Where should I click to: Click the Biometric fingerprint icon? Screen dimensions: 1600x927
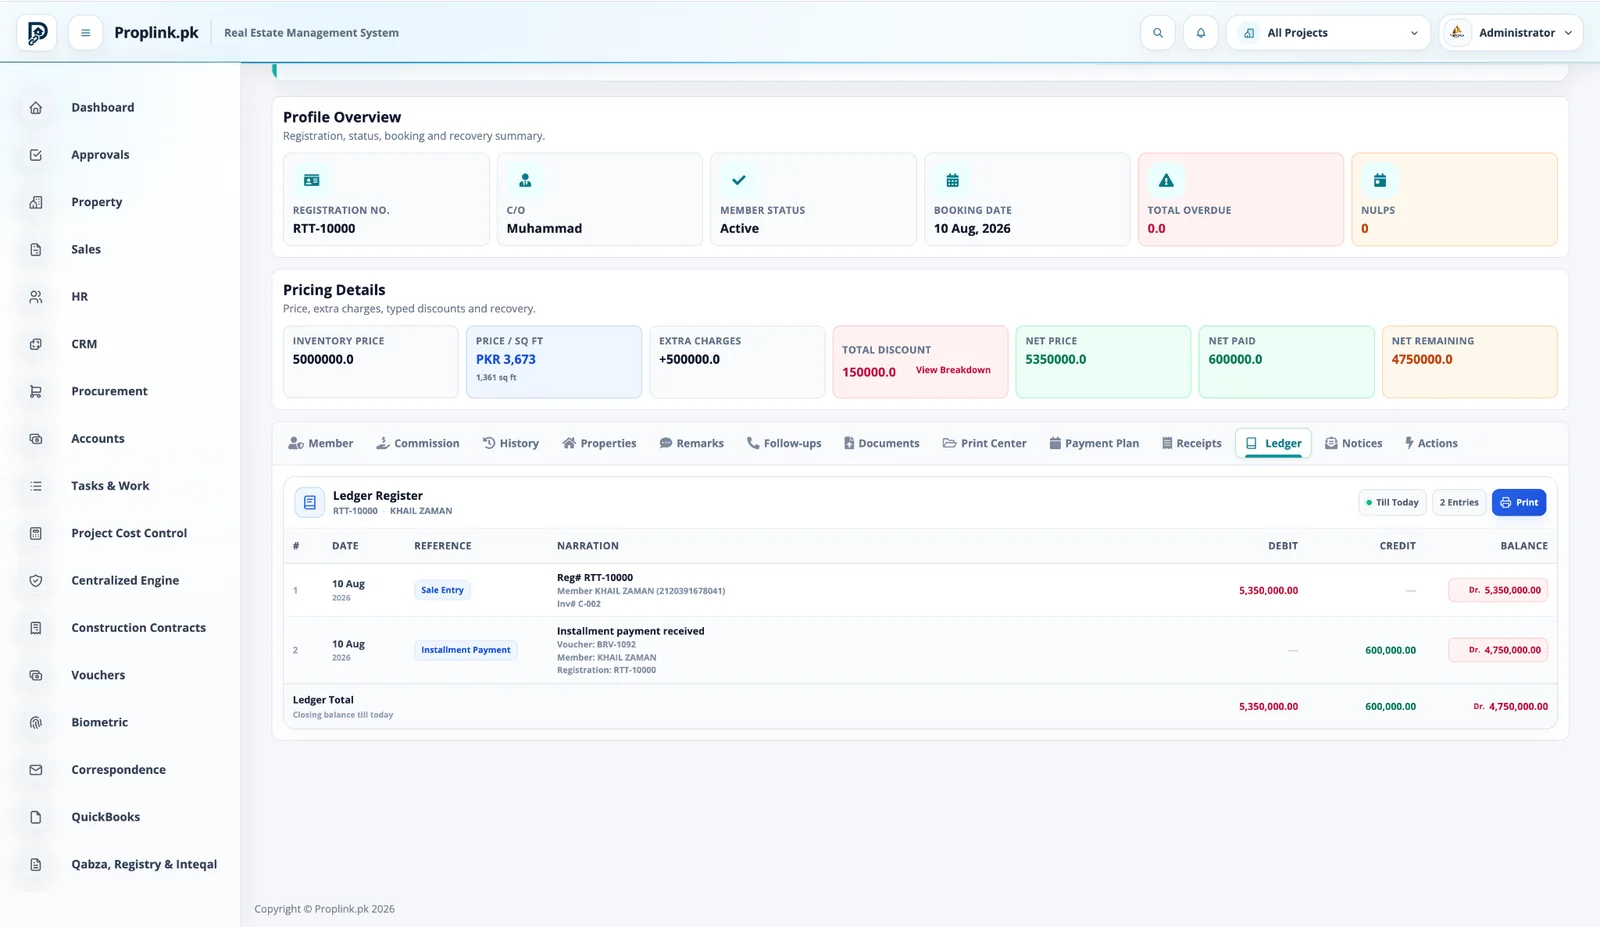pyautogui.click(x=36, y=723)
